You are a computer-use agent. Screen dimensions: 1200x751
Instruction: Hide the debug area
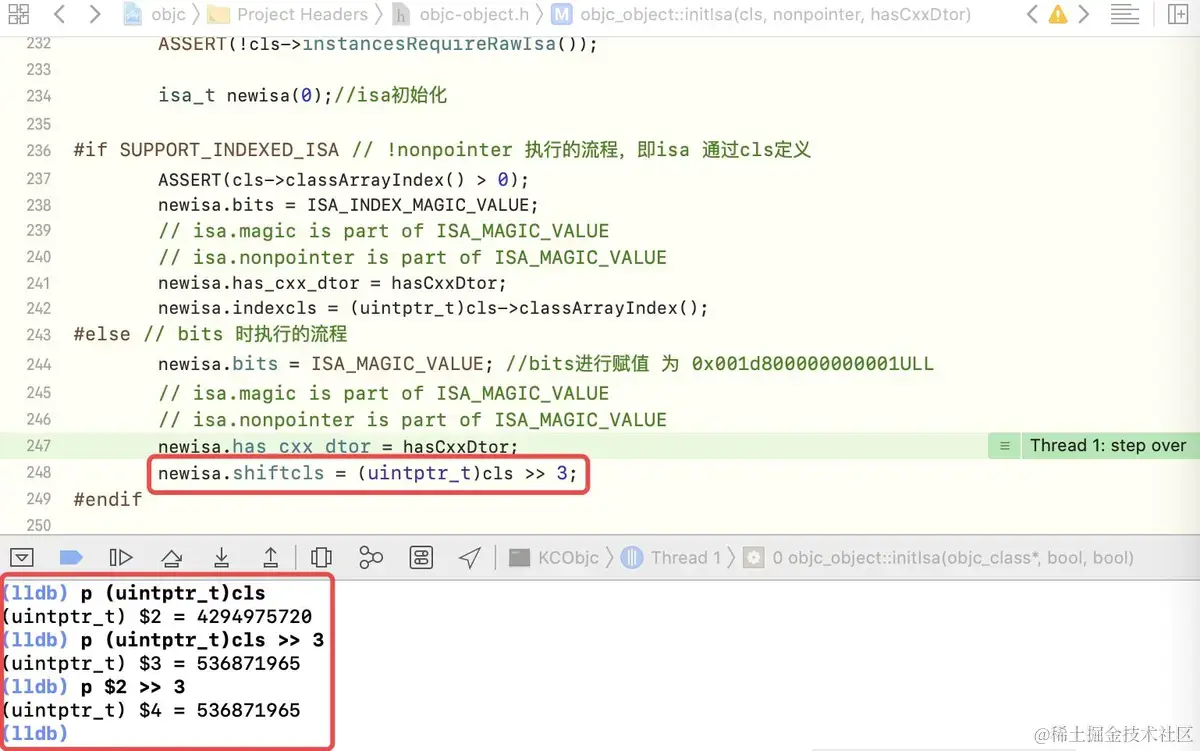click(x=22, y=557)
